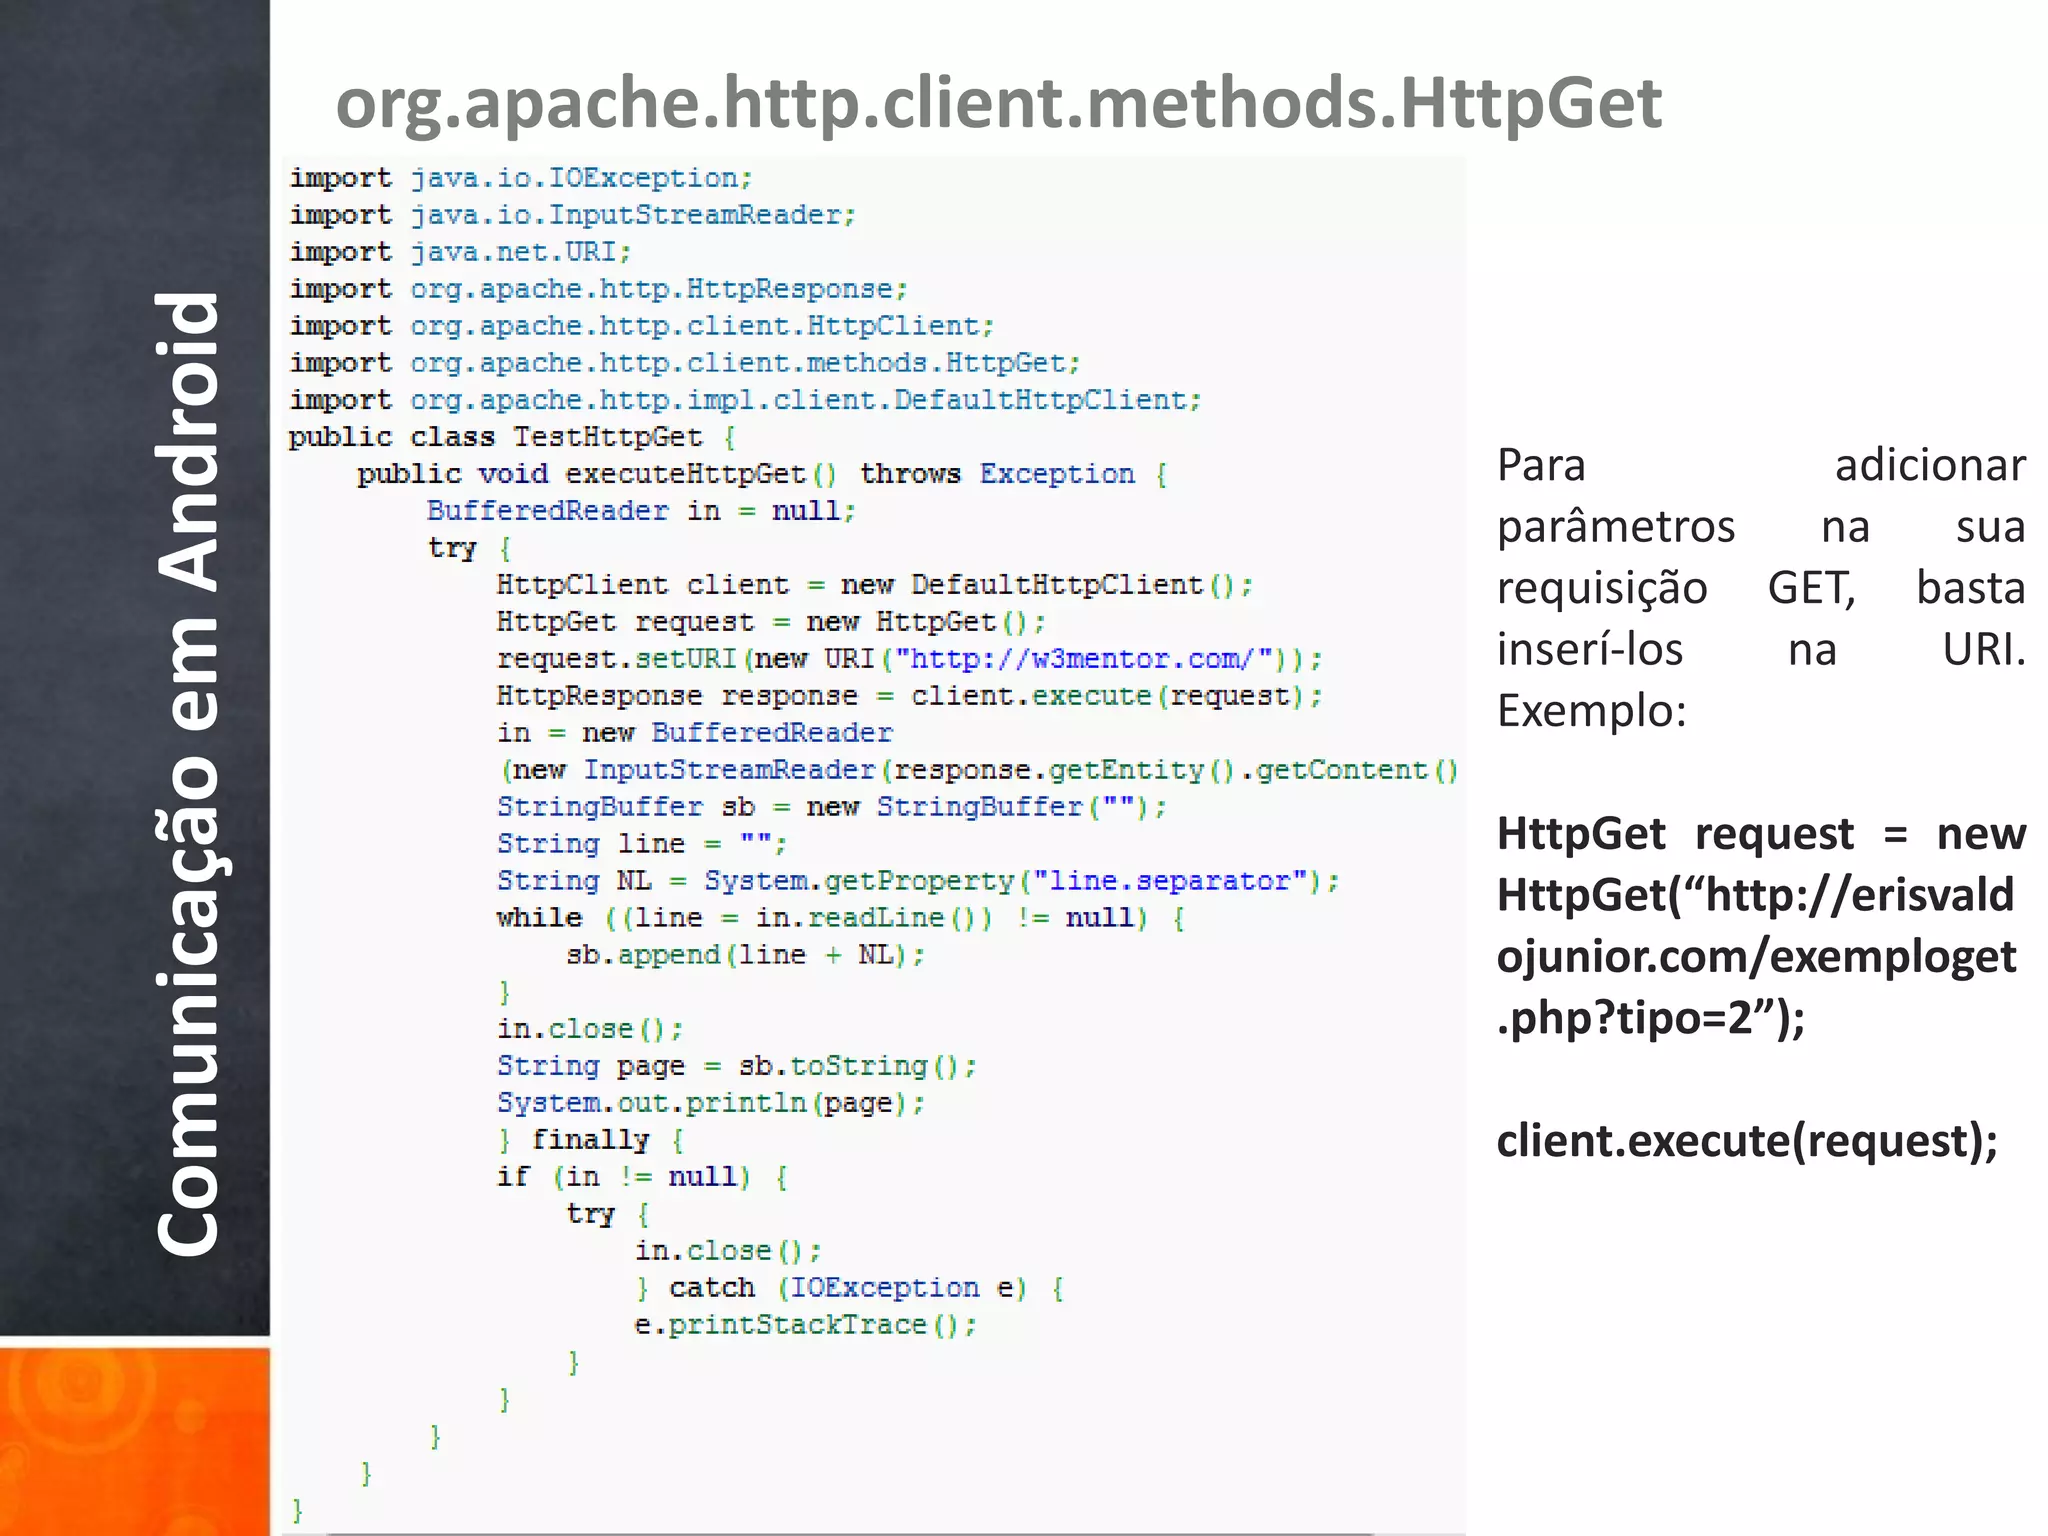
Task: Click HttpClient client = new DefaultHttpClient() line
Action: point(875,585)
